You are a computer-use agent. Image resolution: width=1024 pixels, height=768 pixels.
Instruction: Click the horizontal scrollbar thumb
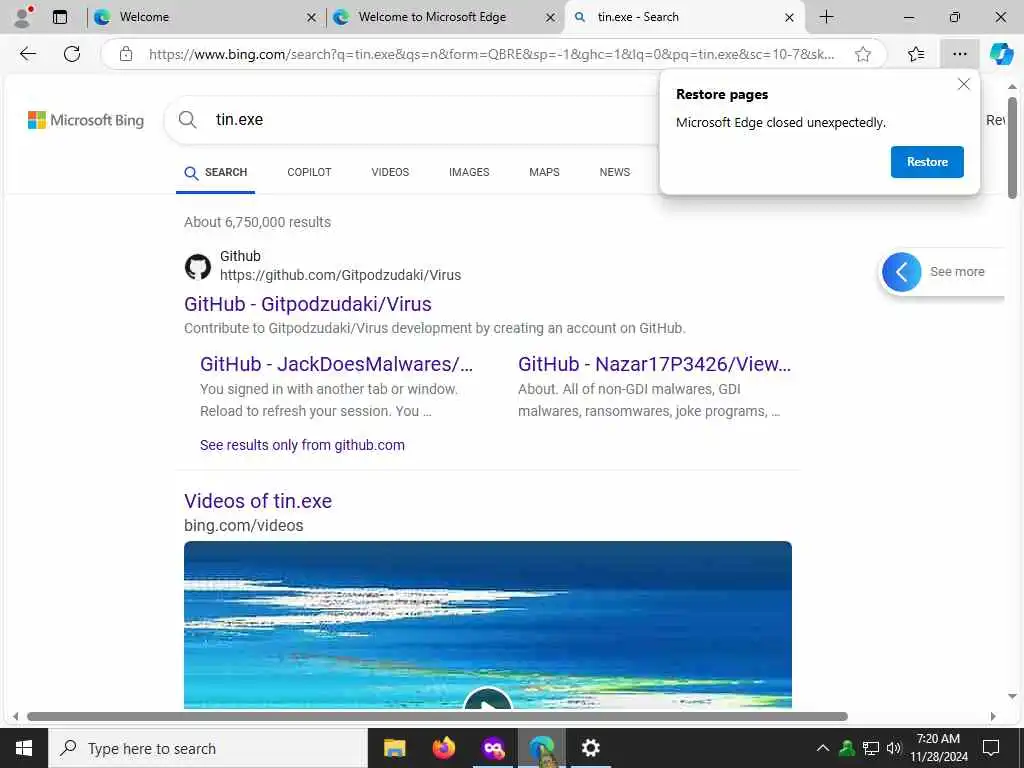click(x=437, y=716)
